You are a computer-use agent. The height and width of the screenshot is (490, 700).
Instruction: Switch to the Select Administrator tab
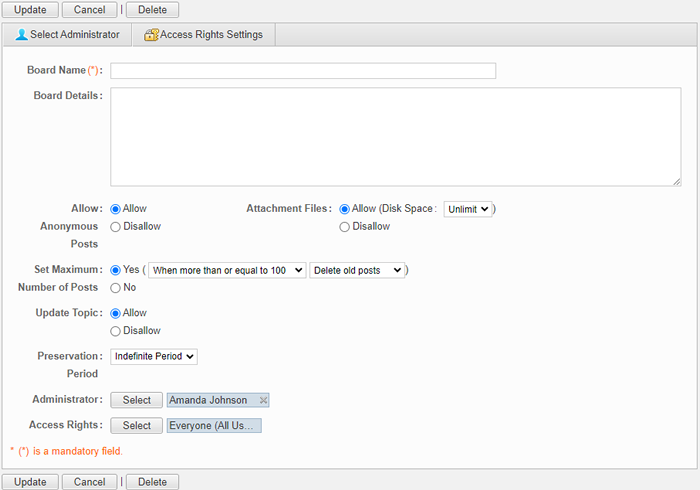click(x=67, y=35)
